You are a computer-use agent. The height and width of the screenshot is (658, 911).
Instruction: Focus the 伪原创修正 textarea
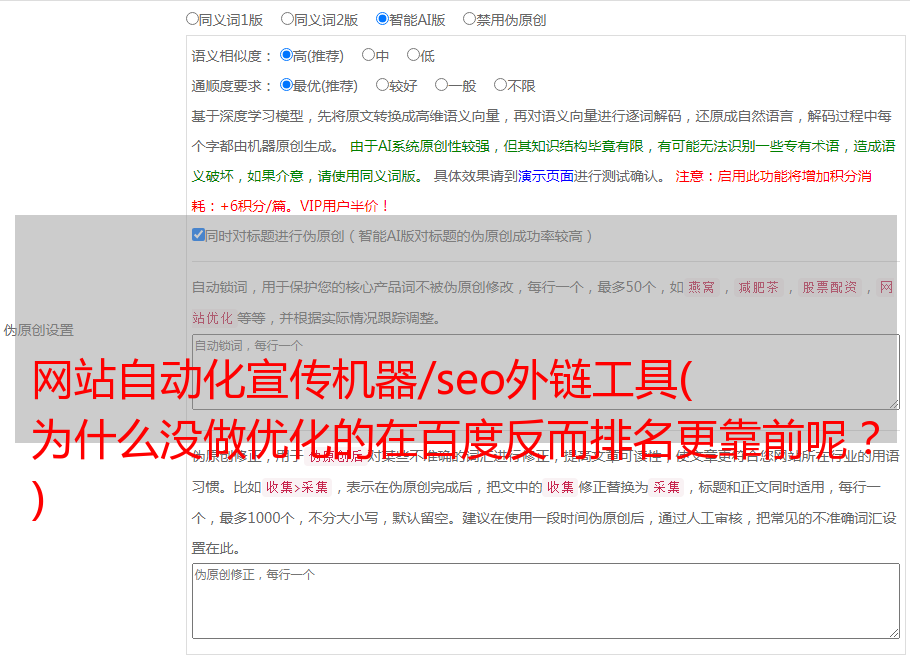coord(546,601)
